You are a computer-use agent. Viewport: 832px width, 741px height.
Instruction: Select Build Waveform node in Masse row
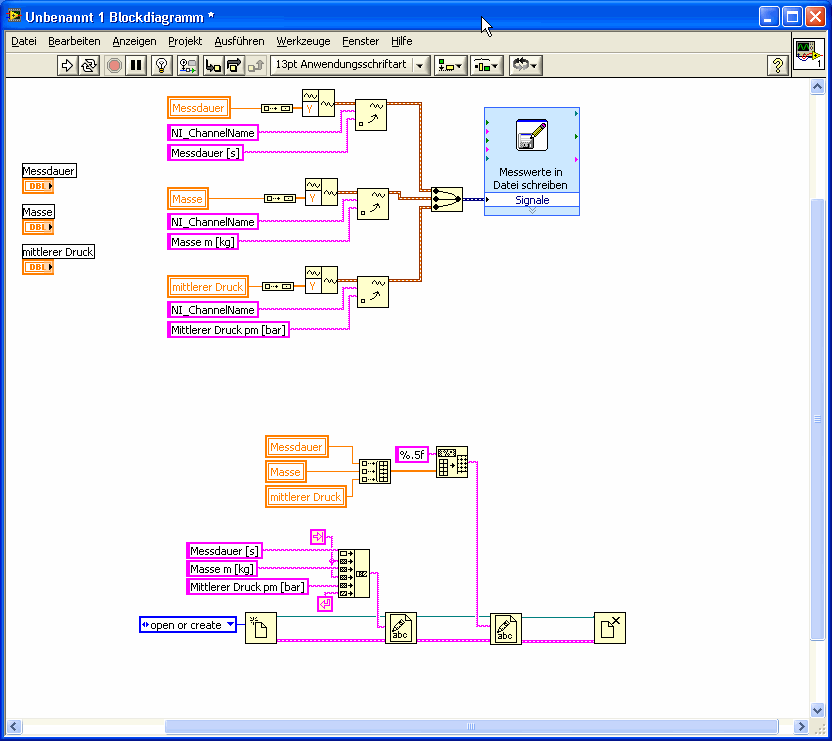click(322, 192)
